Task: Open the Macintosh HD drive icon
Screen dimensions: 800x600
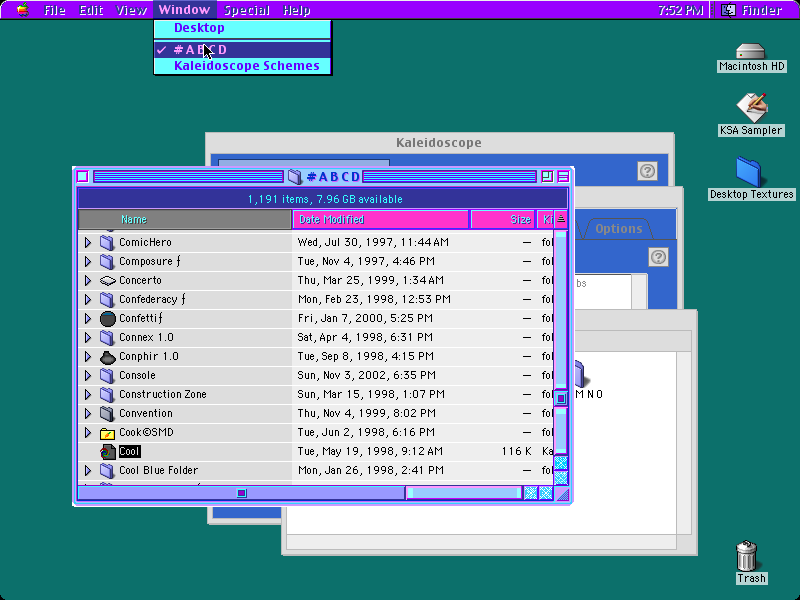Action: coord(751,51)
